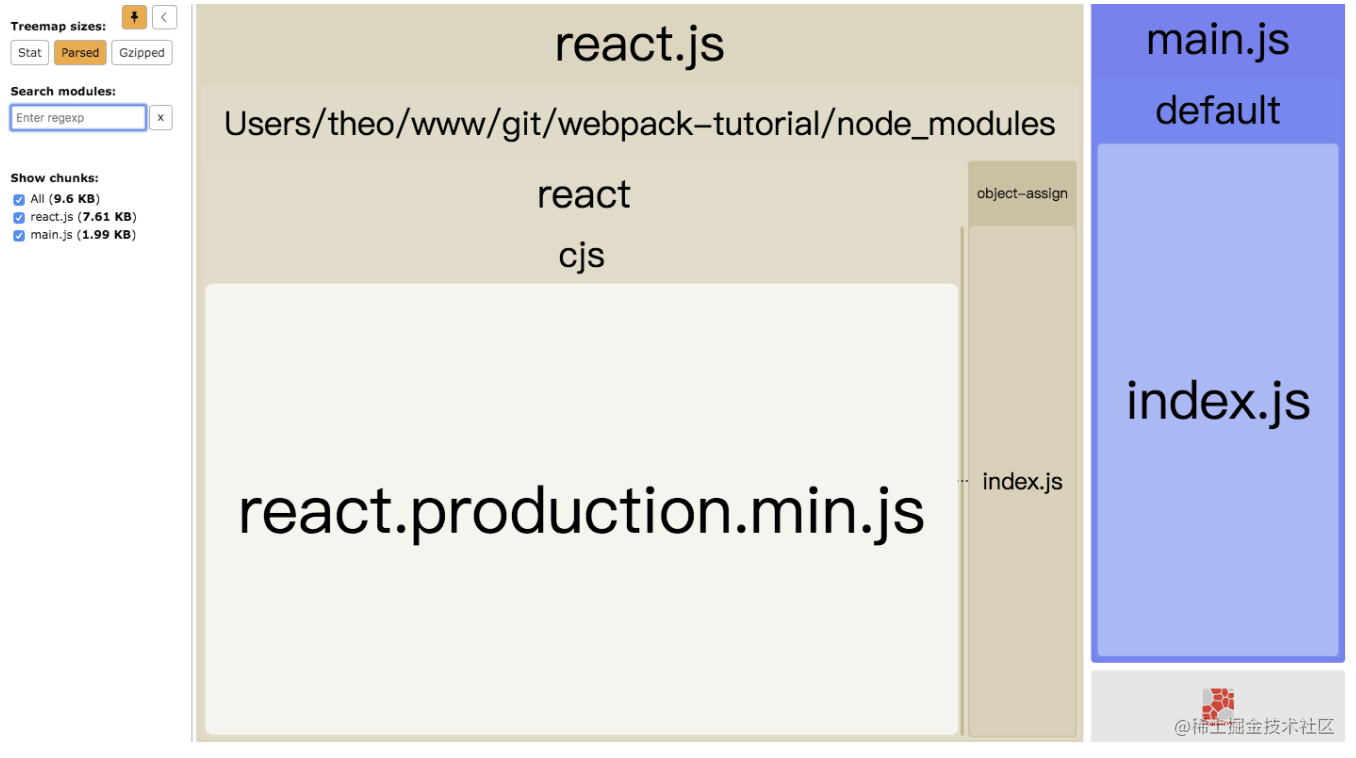The height and width of the screenshot is (758, 1356).
Task: Open the react.js chunk header
Action: pyautogui.click(x=640, y=44)
